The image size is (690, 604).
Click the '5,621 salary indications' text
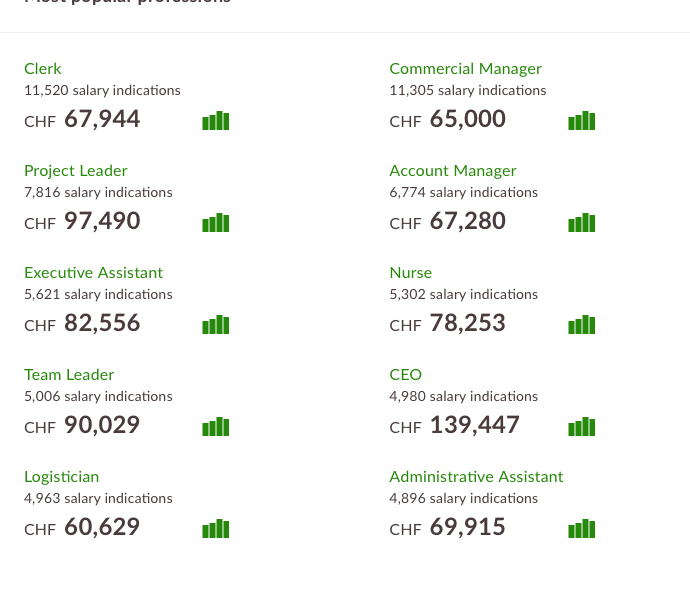tap(98, 295)
